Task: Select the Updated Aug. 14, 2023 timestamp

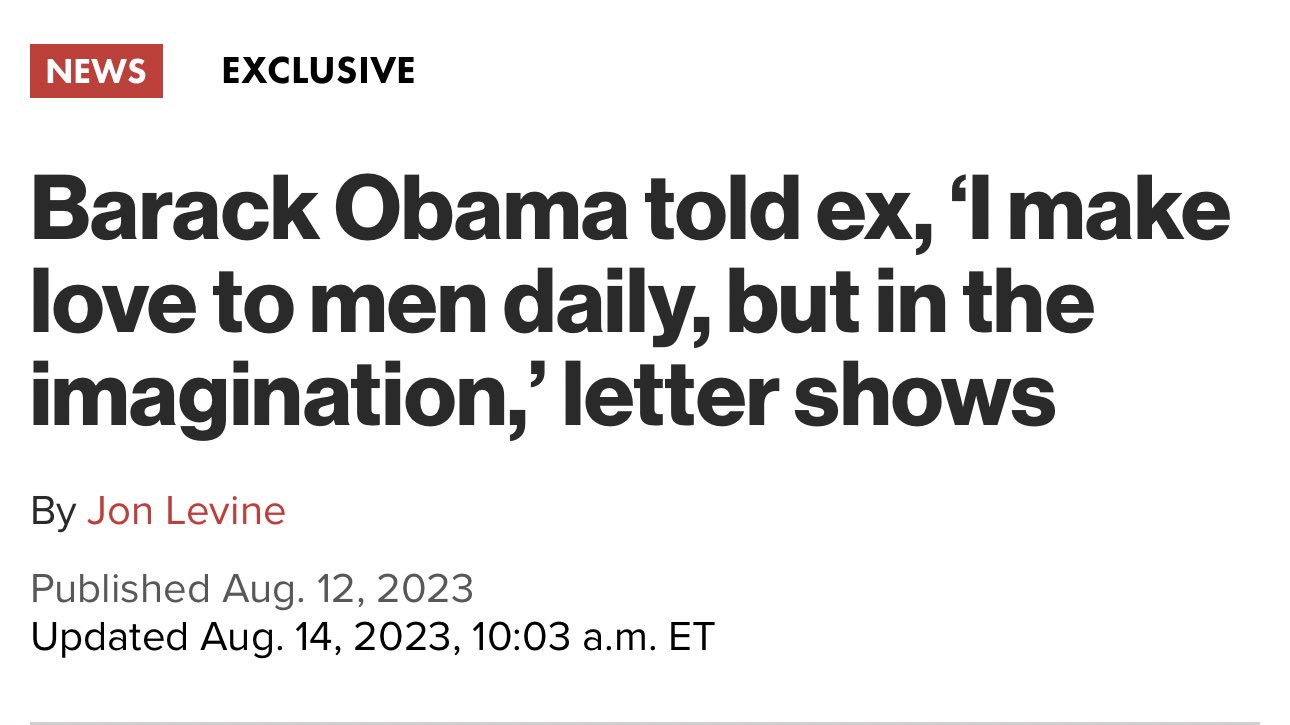Action: pyautogui.click(x=372, y=636)
